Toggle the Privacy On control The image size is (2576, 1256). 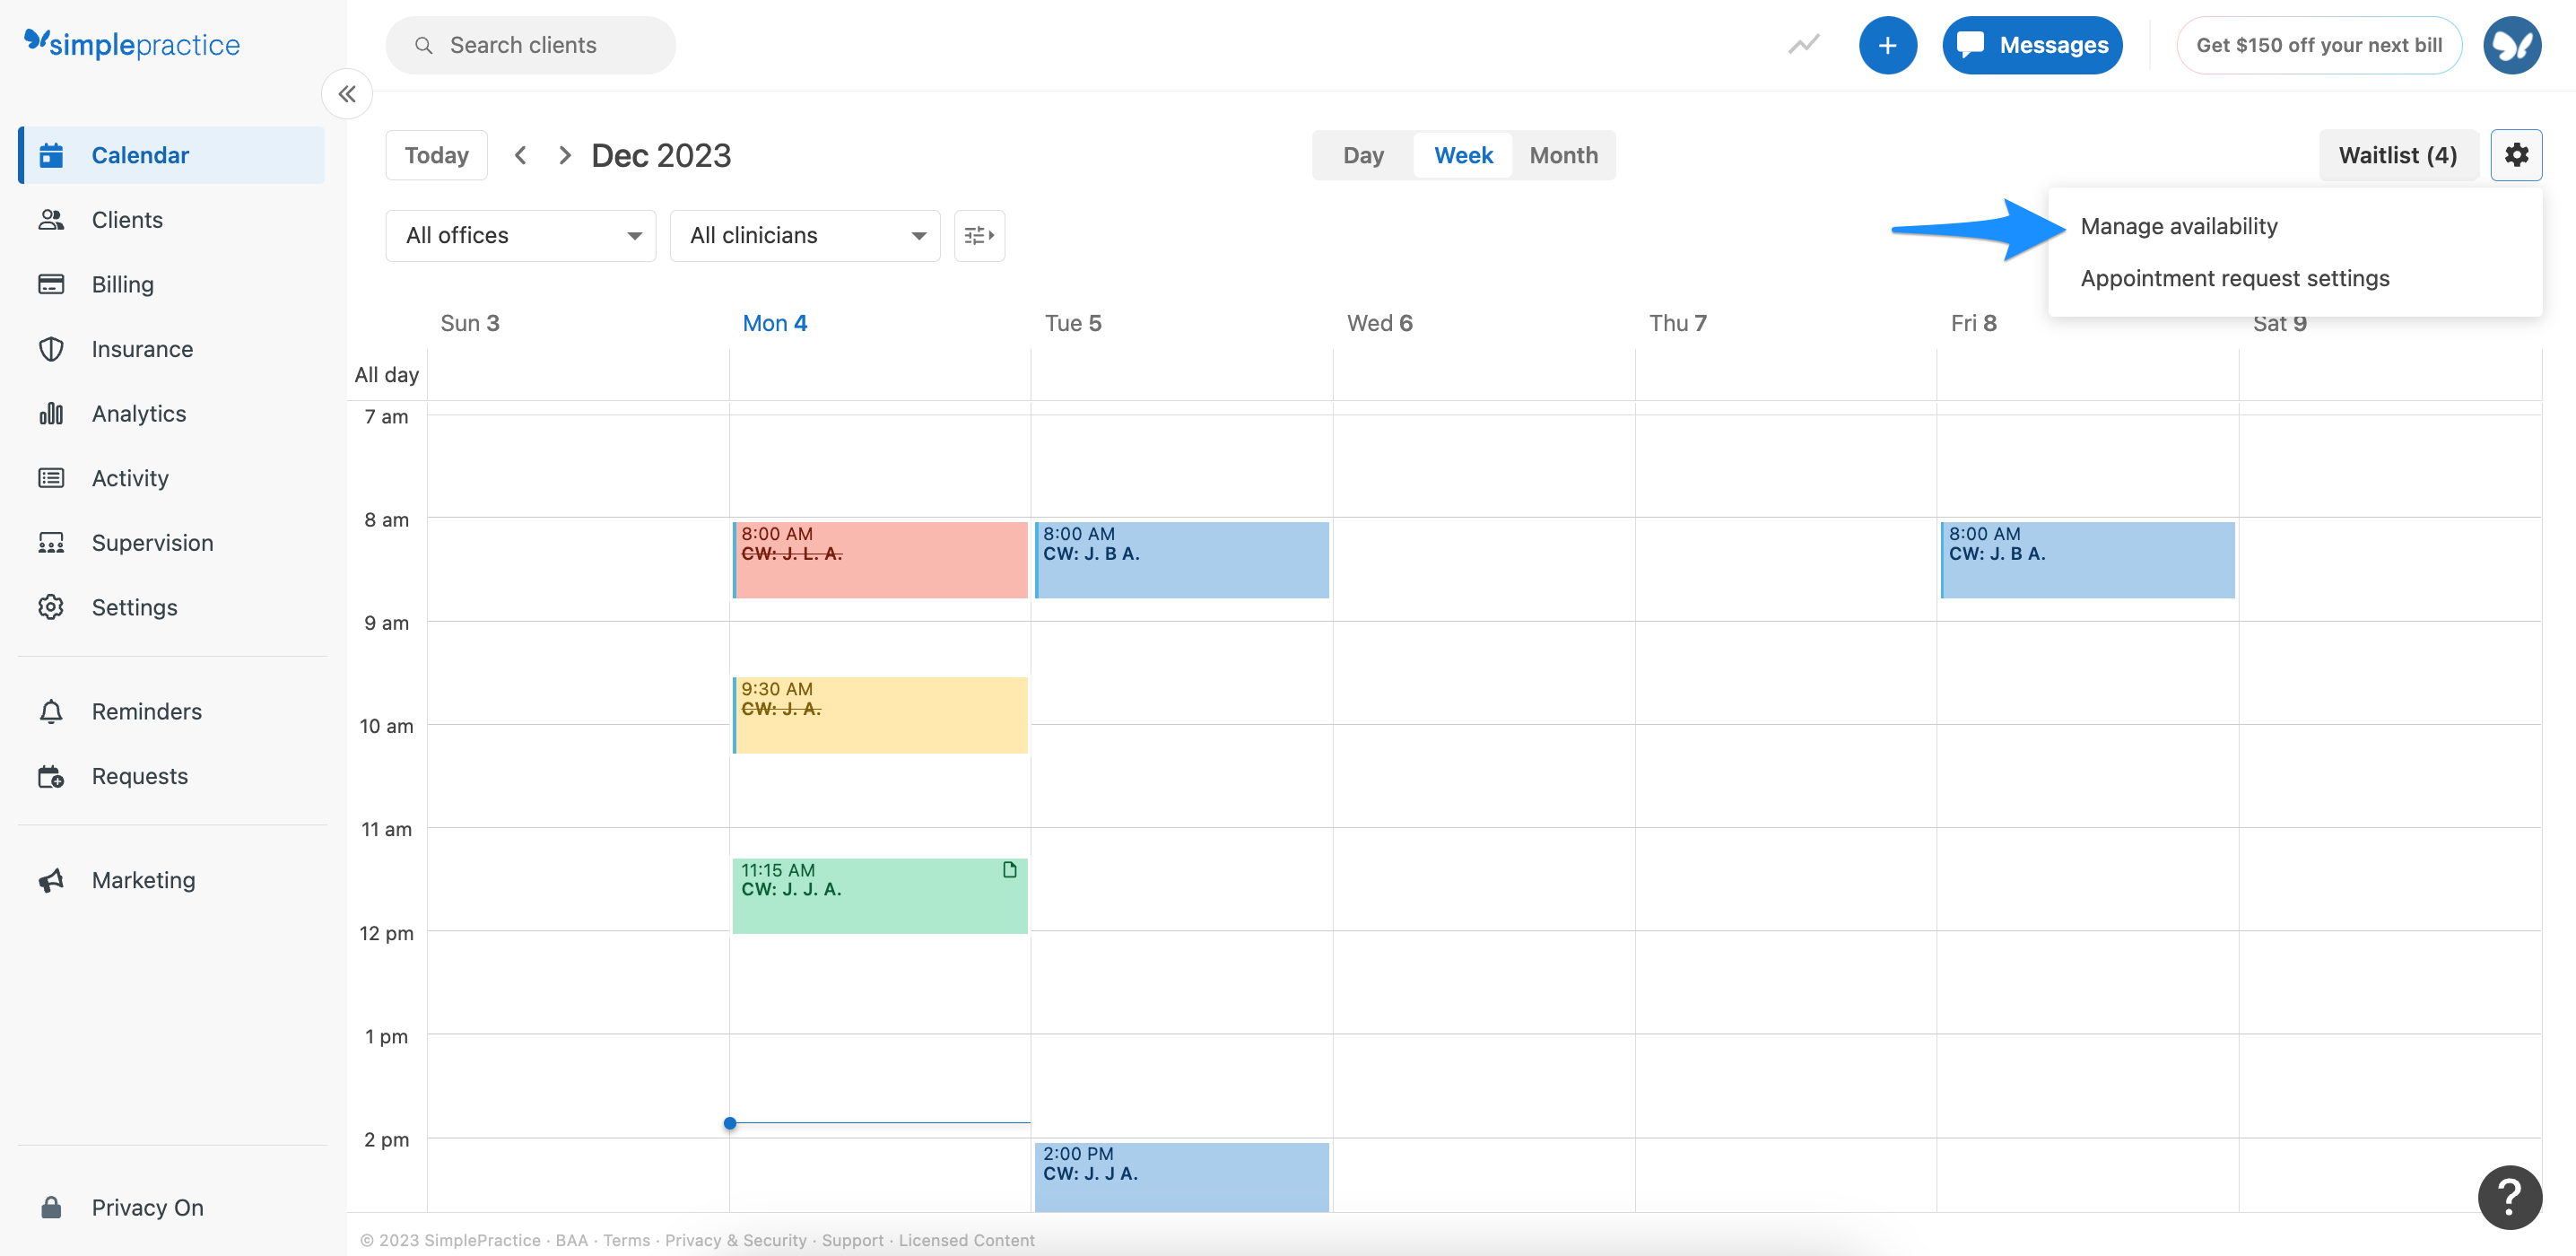(x=146, y=1207)
